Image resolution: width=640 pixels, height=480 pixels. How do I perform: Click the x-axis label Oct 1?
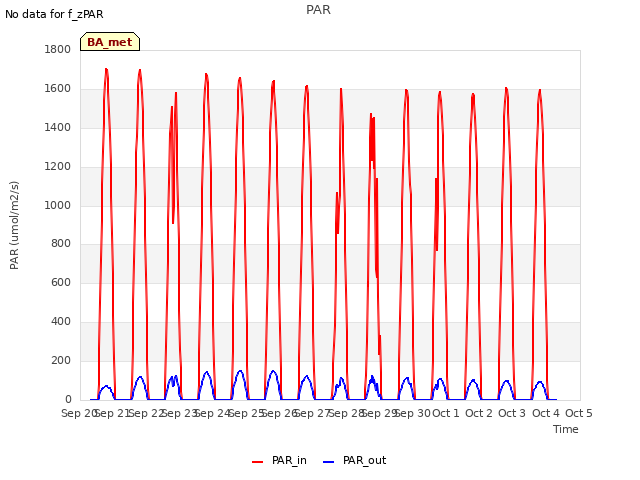tap(446, 413)
